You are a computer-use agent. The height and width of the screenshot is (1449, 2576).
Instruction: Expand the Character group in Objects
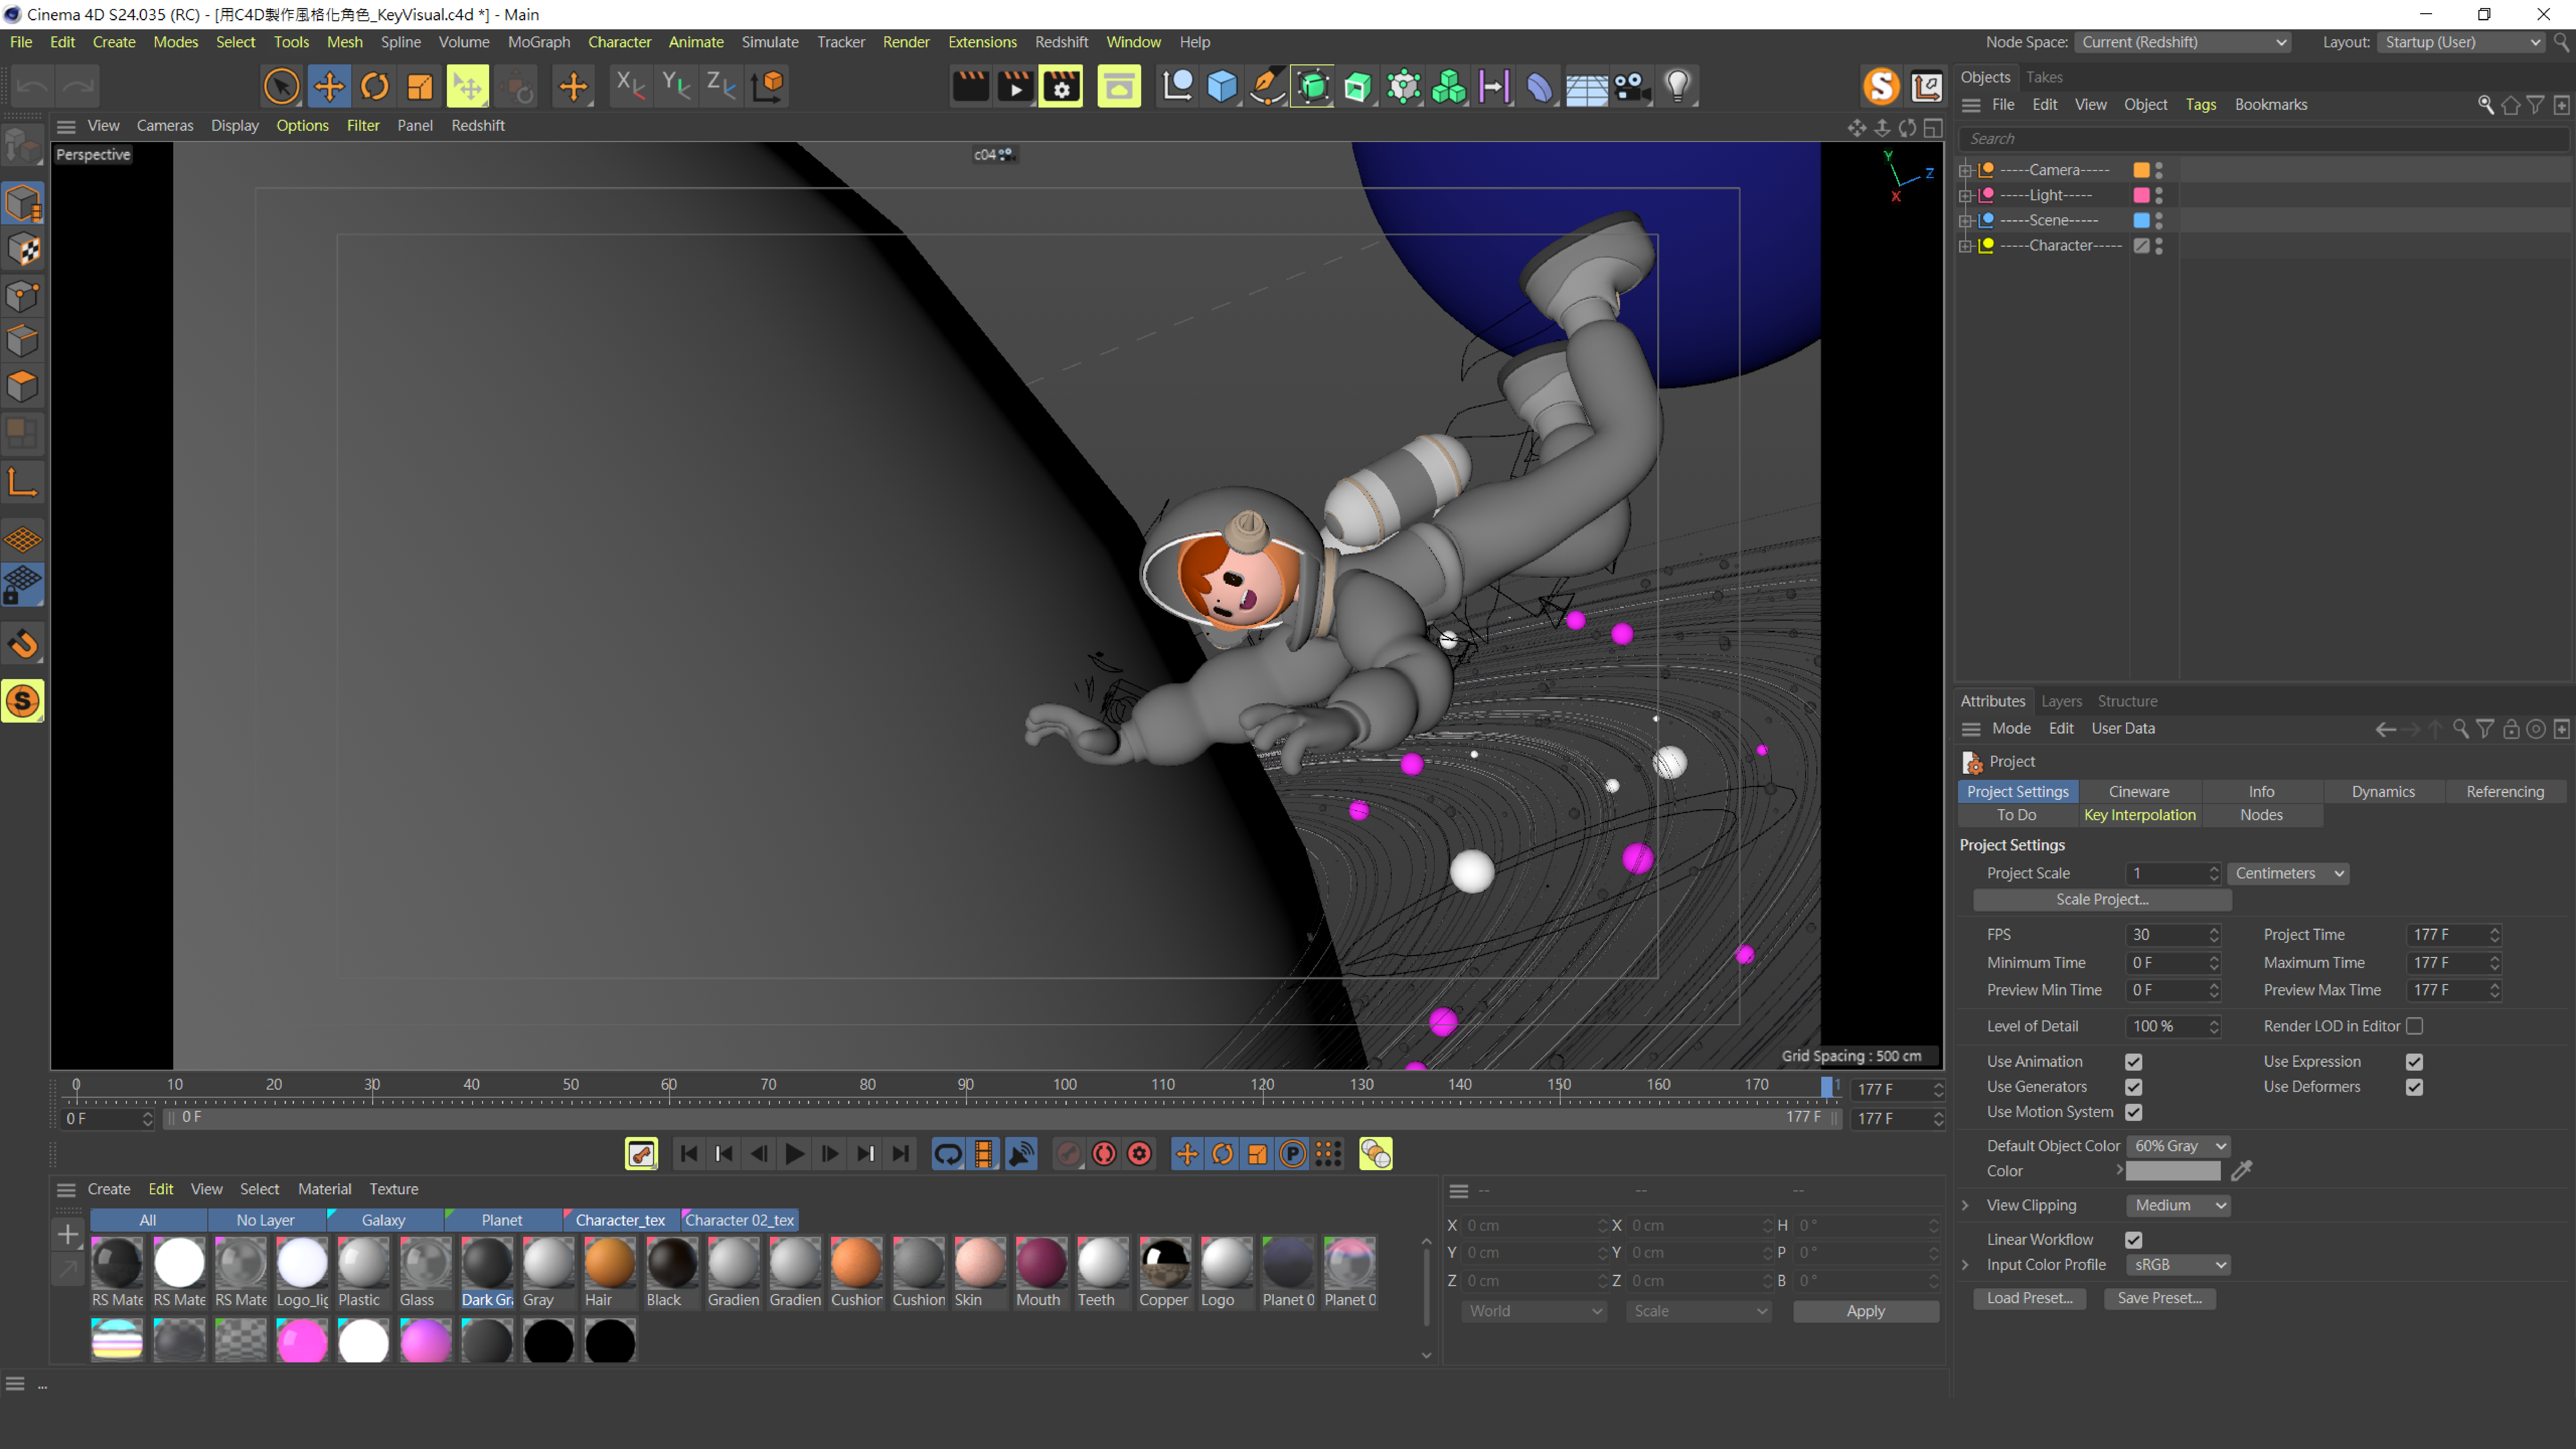pyautogui.click(x=1965, y=246)
